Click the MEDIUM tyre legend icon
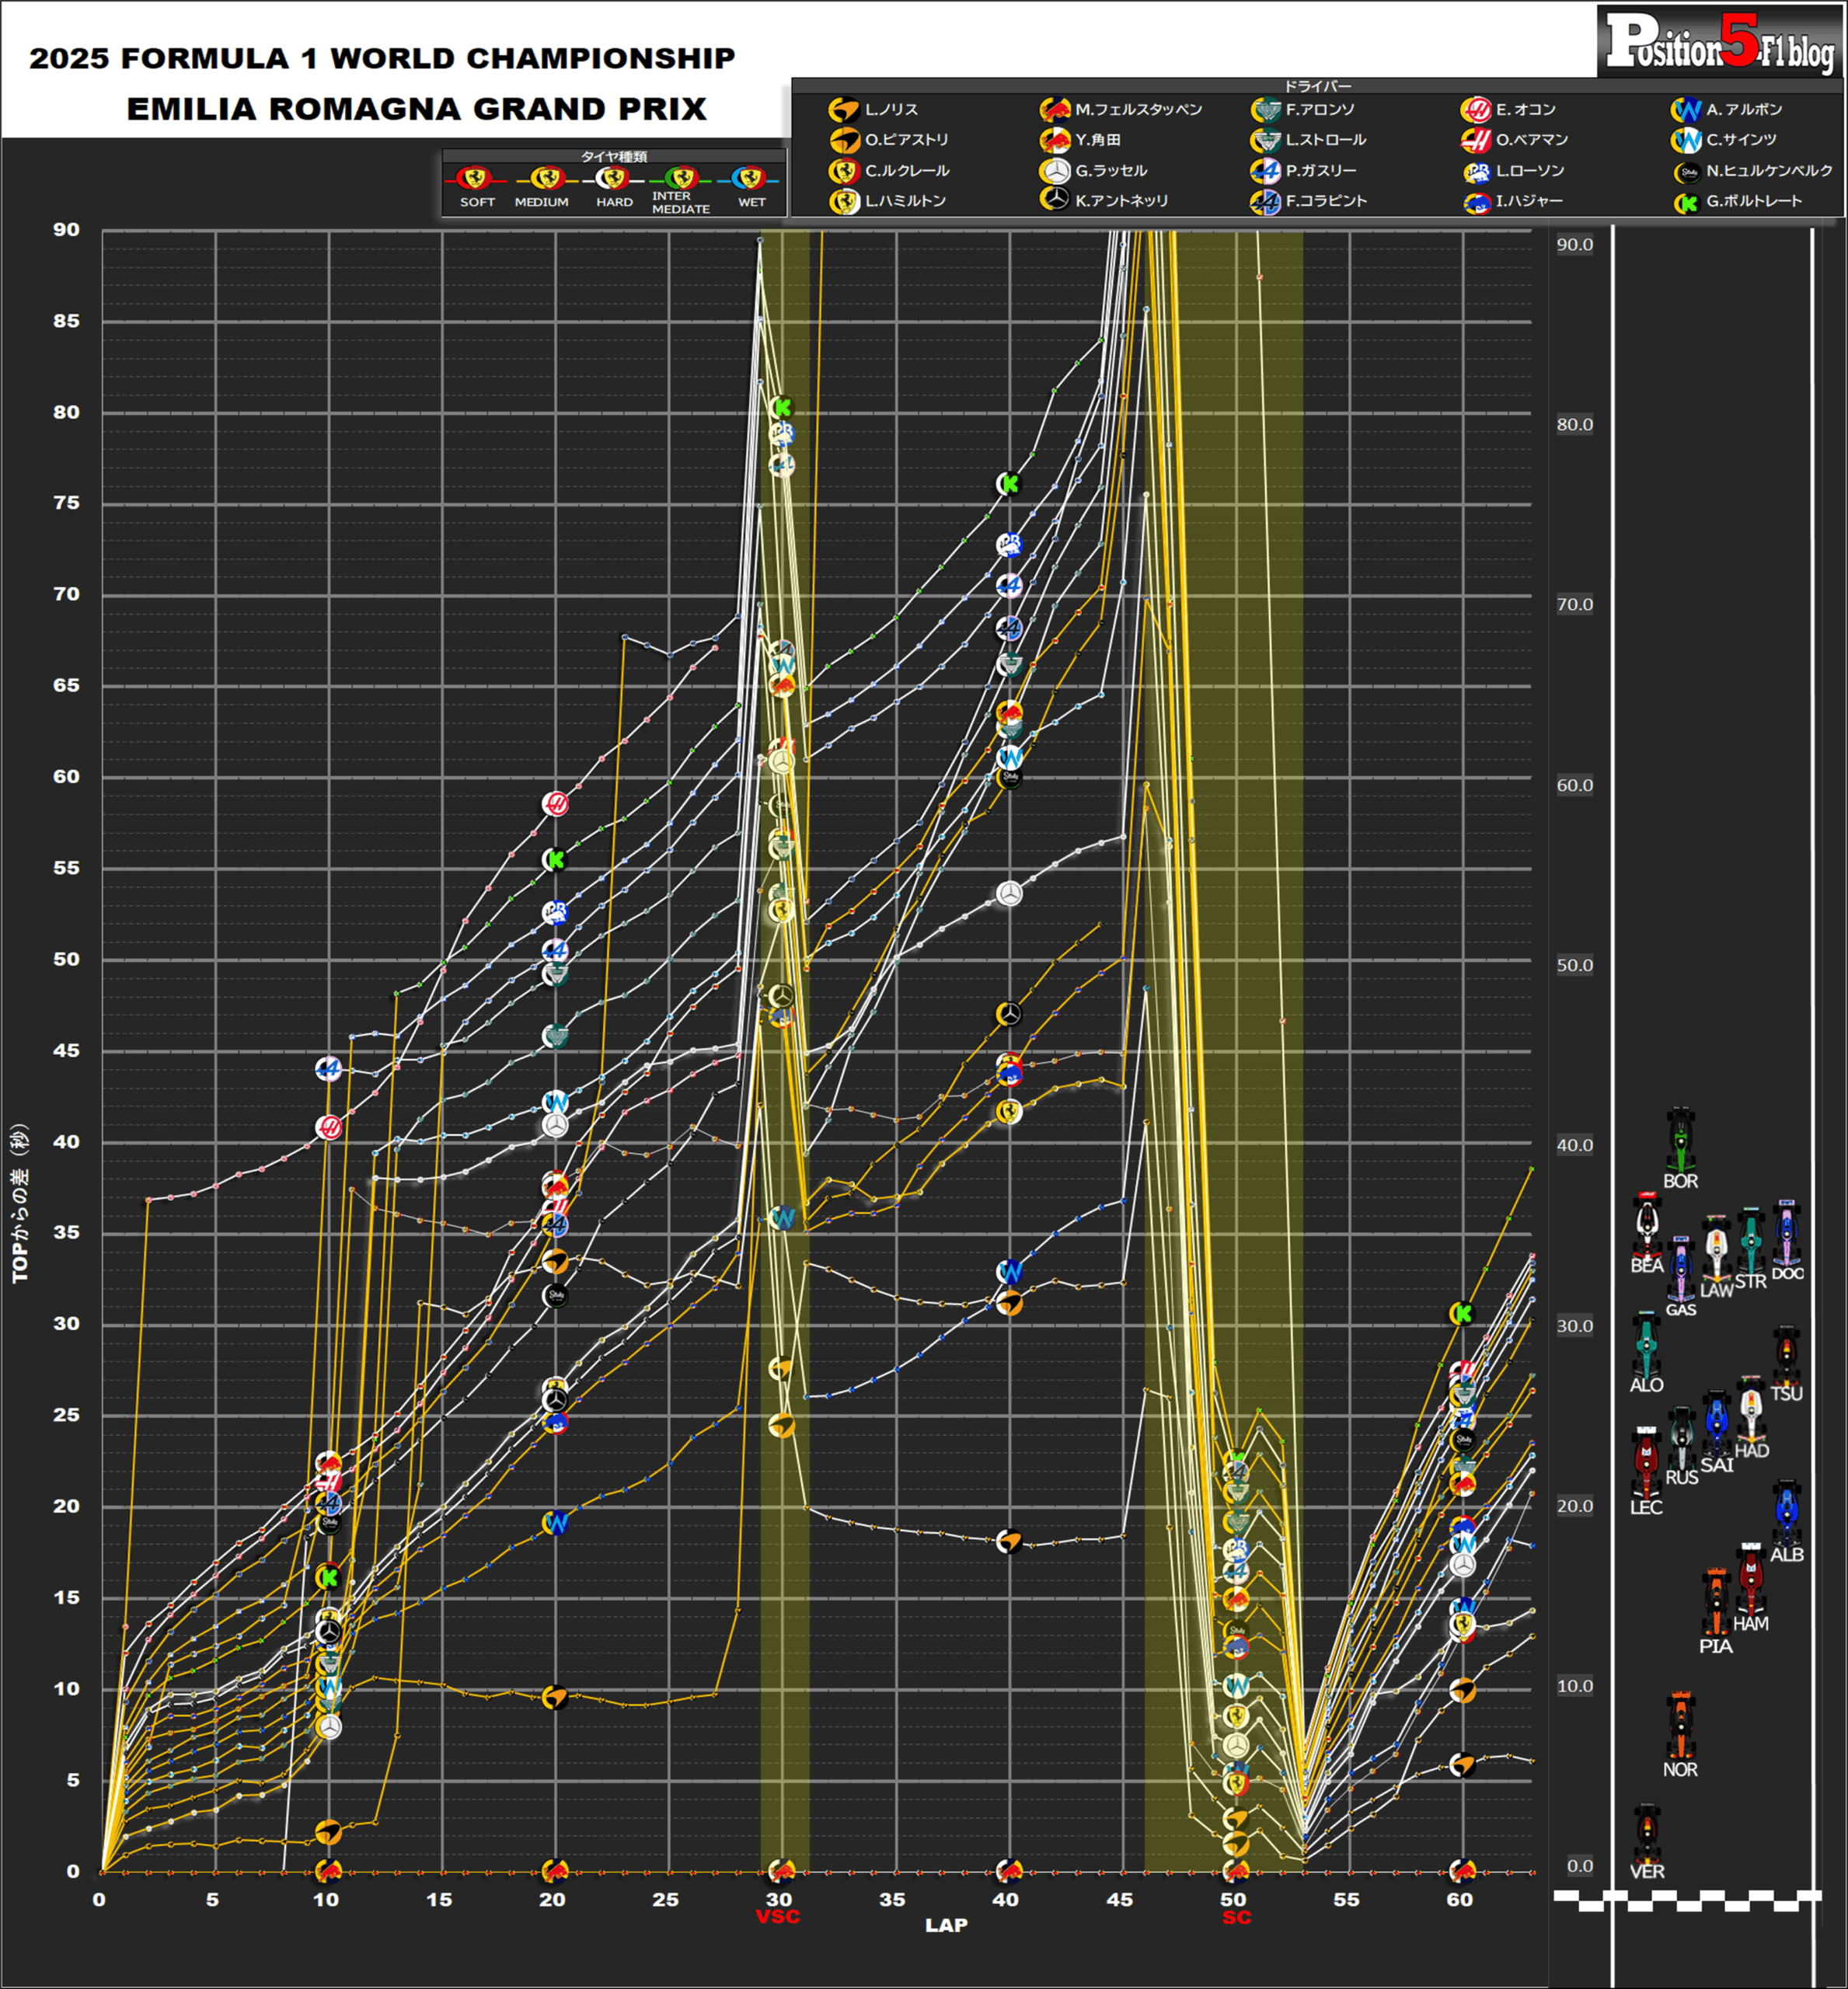The width and height of the screenshot is (1848, 1989). [x=547, y=179]
